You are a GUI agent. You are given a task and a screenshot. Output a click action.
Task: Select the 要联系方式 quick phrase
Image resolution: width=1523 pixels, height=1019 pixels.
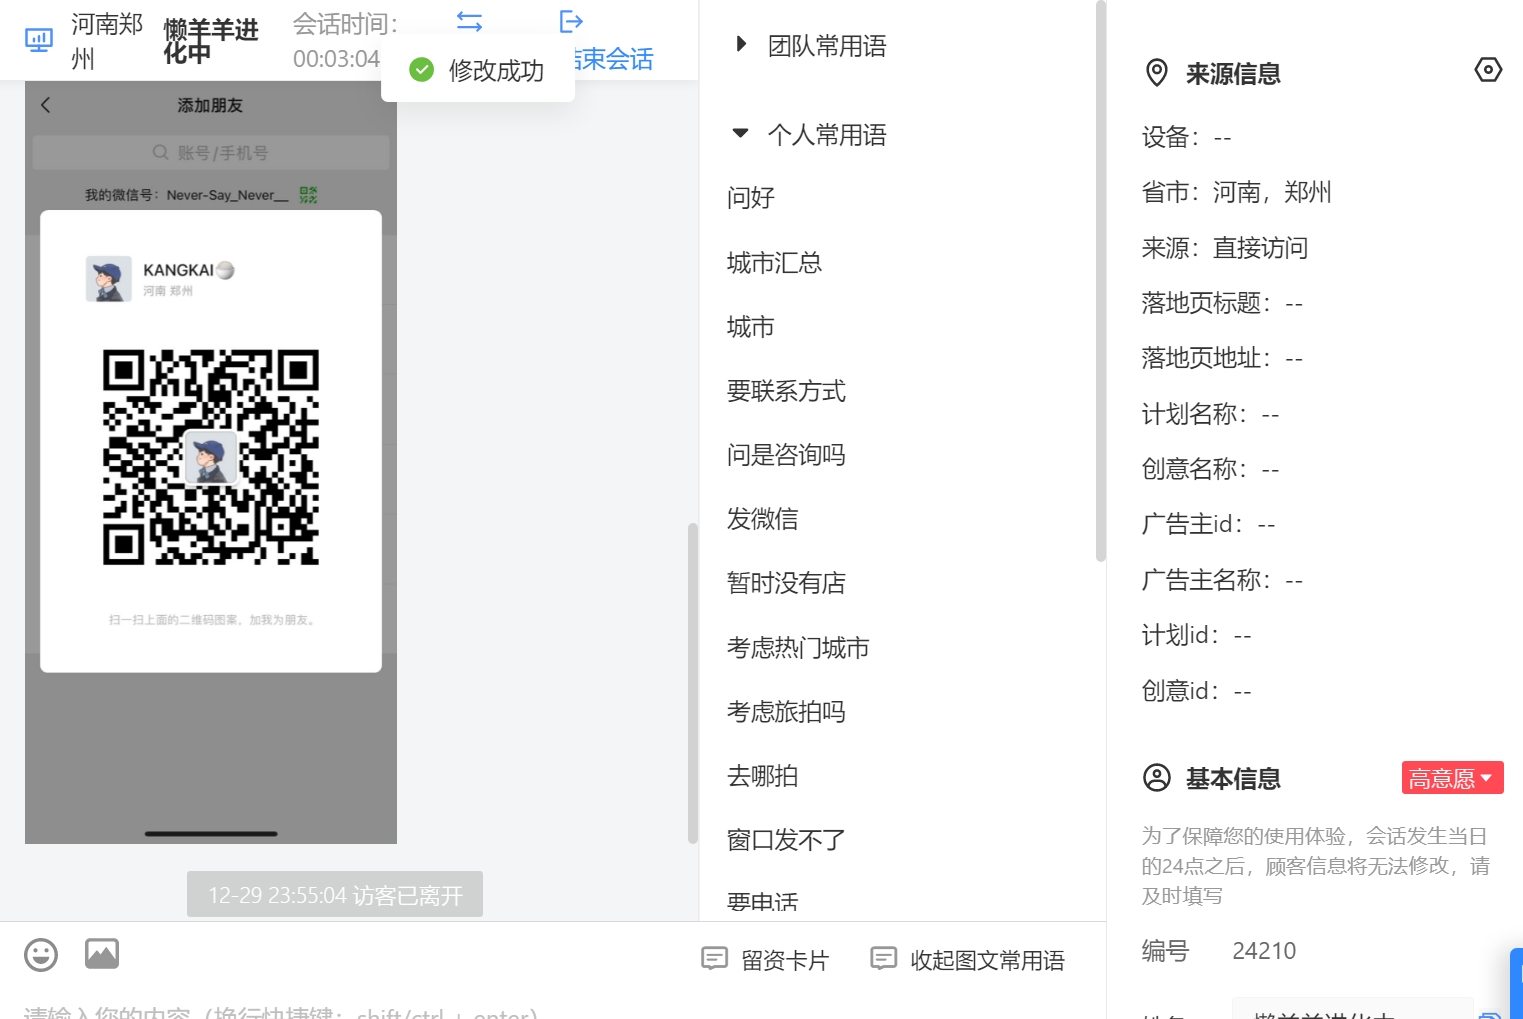(786, 391)
